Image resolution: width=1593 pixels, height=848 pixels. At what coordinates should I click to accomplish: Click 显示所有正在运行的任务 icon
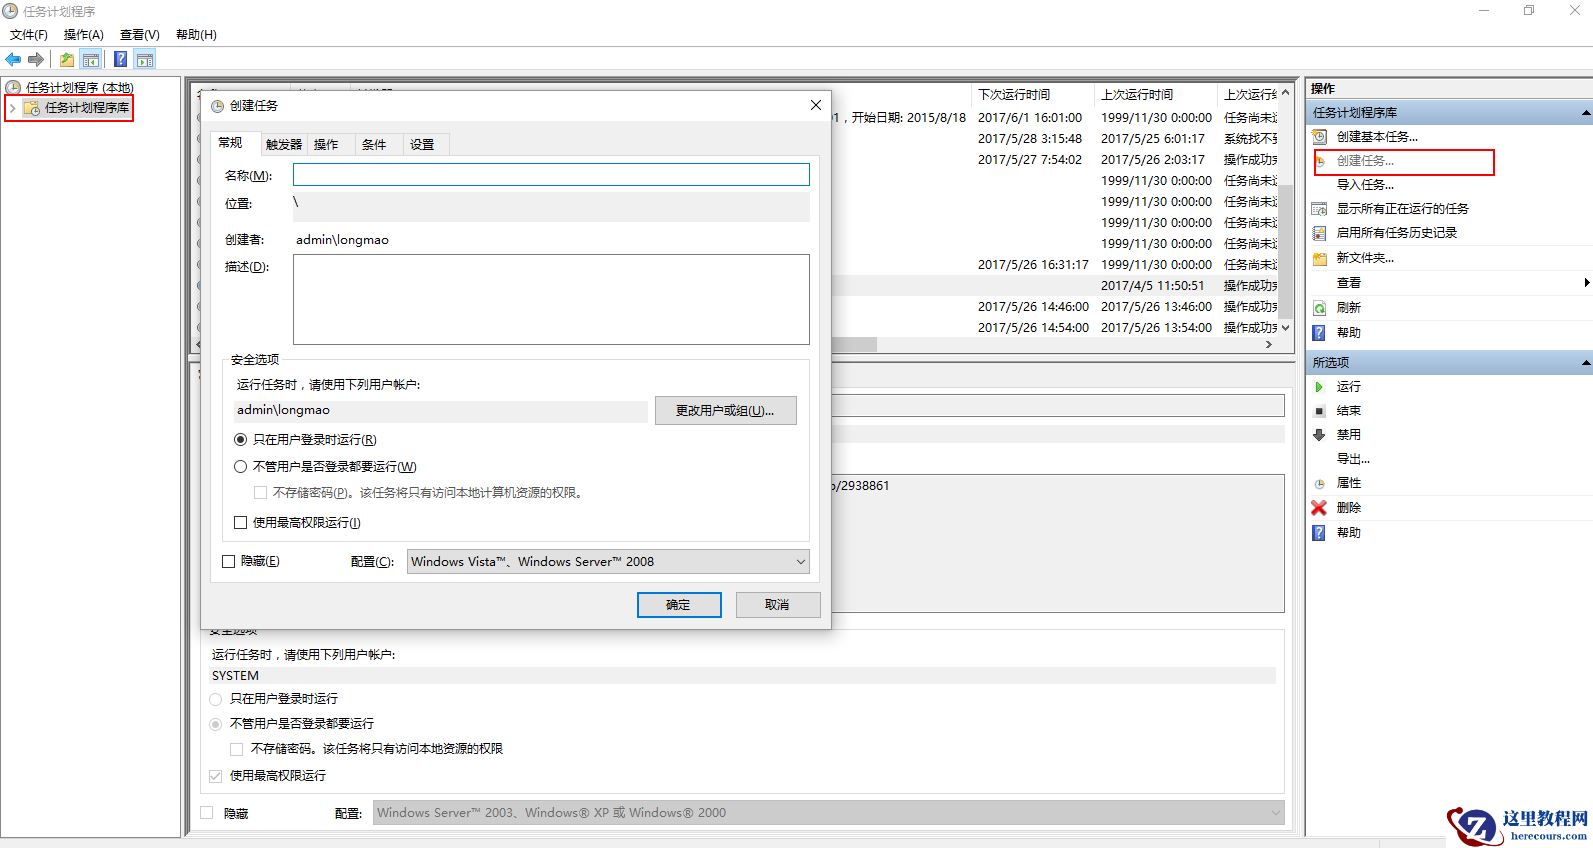point(1320,208)
